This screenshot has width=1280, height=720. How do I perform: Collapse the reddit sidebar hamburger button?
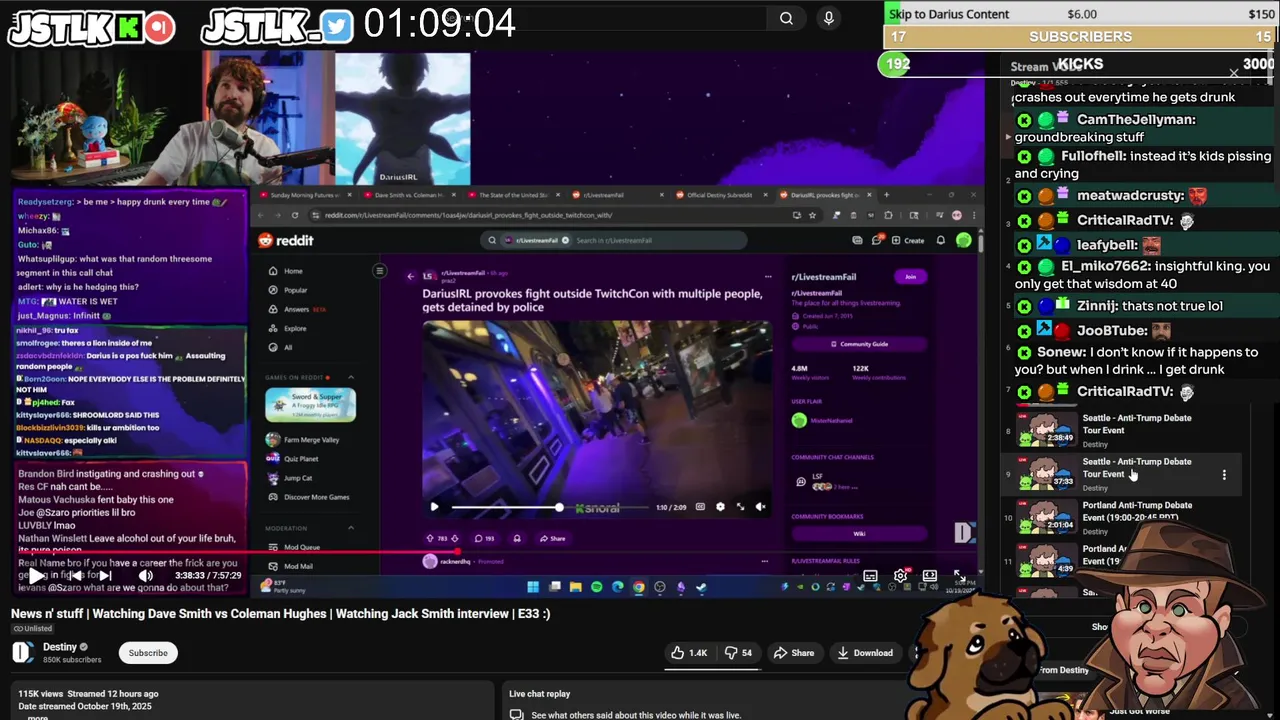point(379,271)
